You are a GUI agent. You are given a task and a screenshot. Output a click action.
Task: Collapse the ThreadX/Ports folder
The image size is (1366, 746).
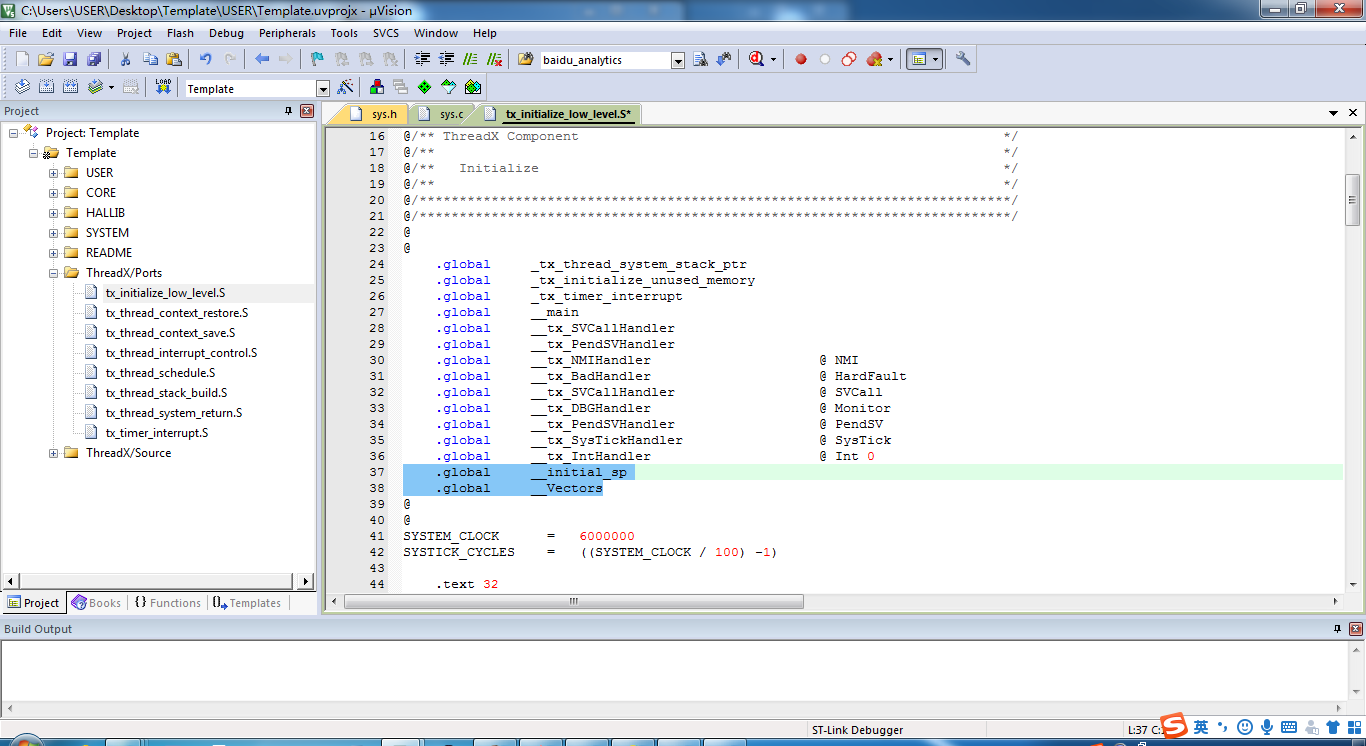(54, 273)
